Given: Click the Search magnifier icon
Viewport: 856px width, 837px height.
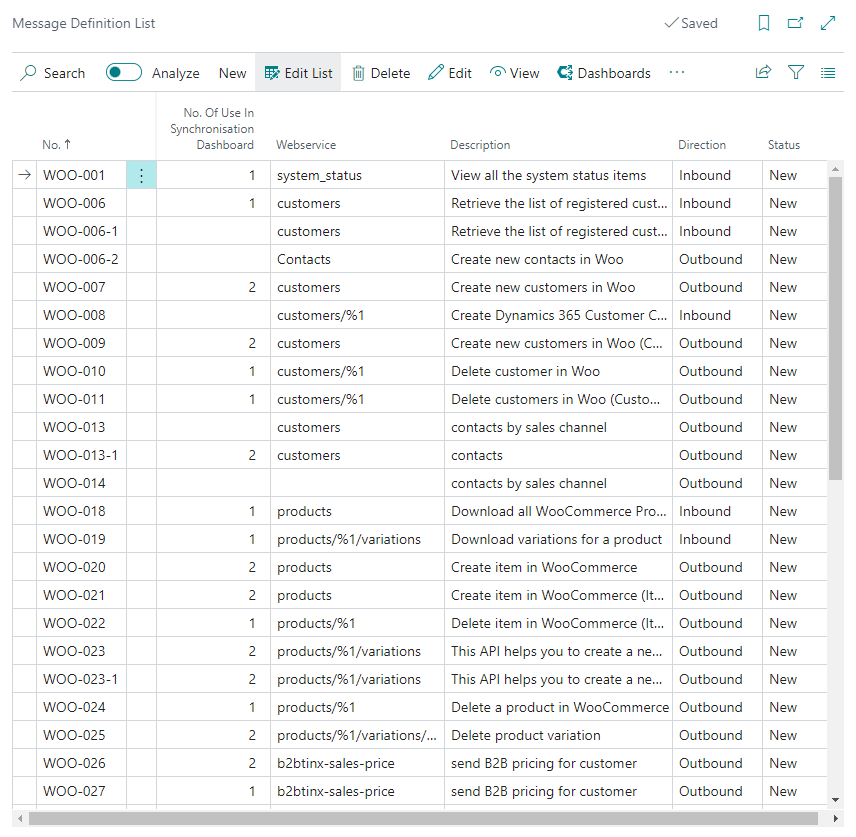Looking at the screenshot, I should [28, 73].
